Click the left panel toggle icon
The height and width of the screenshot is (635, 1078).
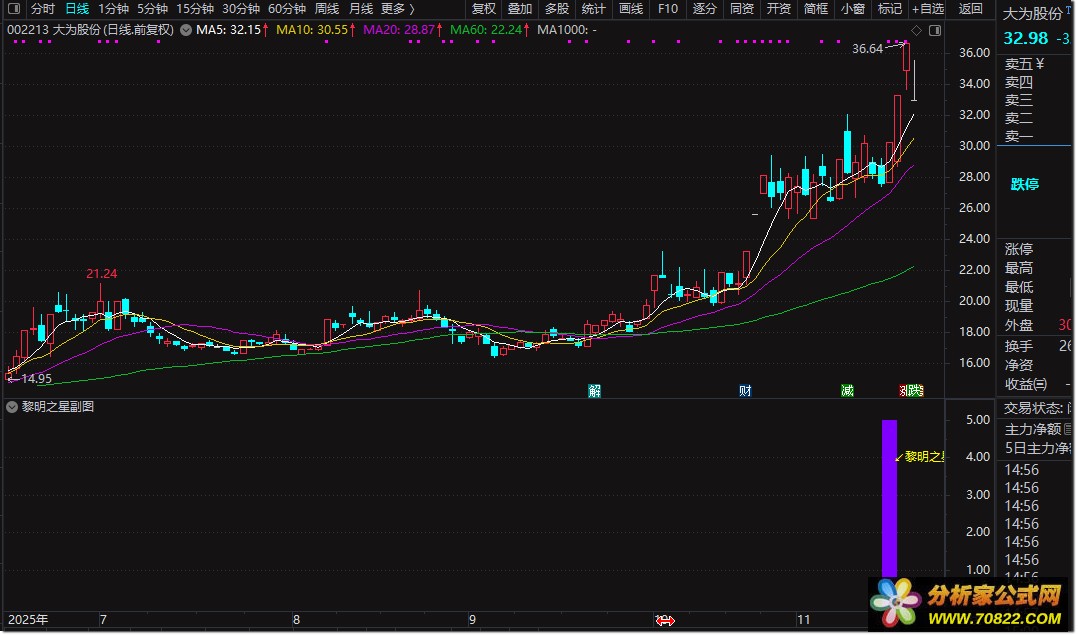[12, 9]
